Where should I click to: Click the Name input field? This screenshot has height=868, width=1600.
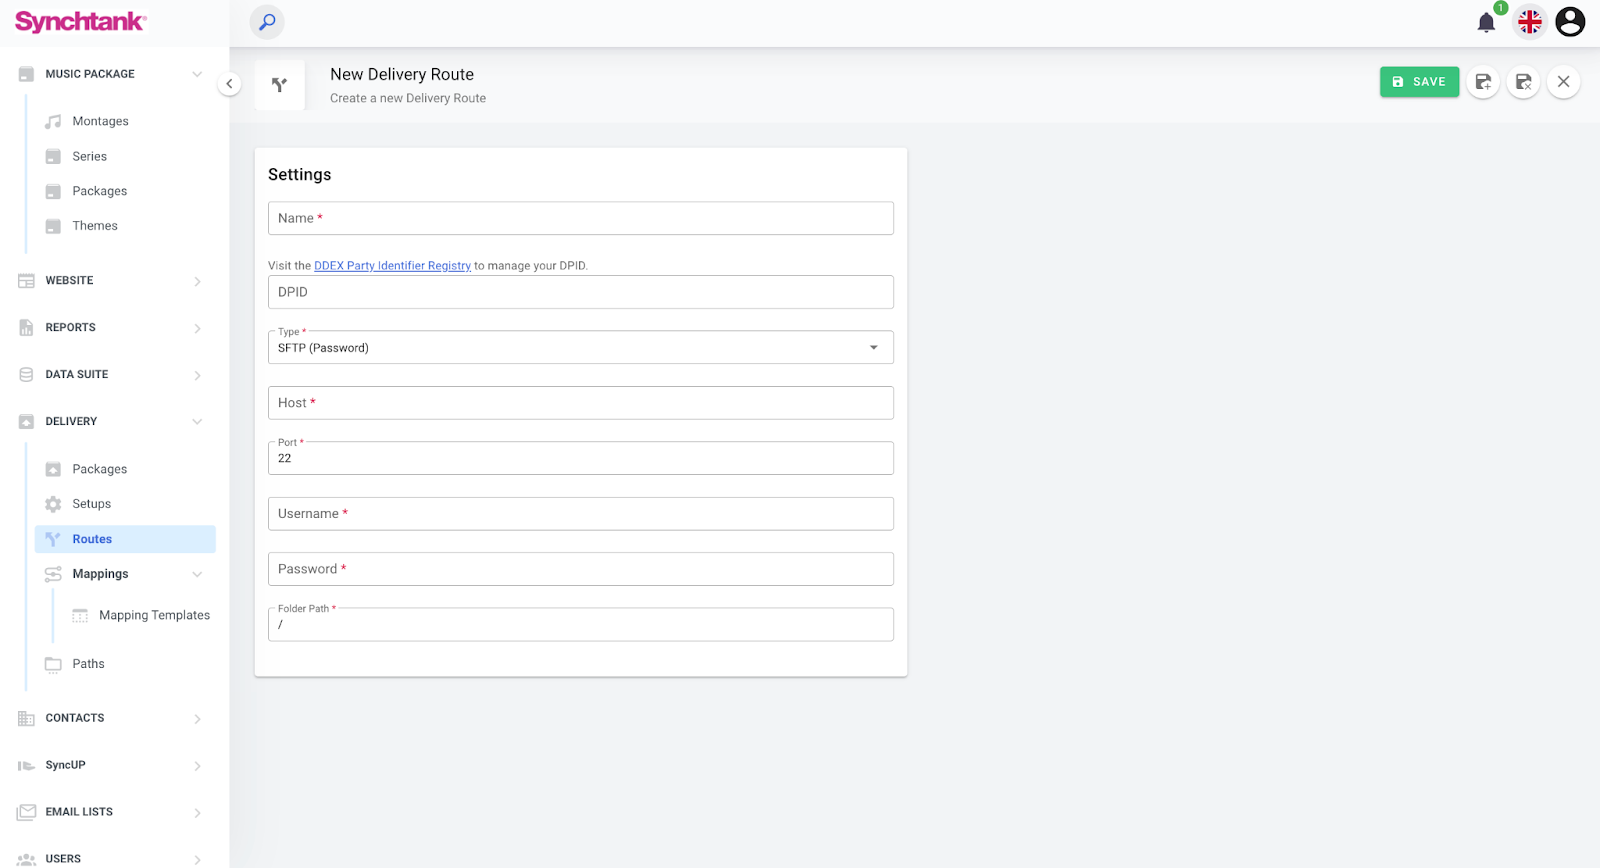[580, 218]
